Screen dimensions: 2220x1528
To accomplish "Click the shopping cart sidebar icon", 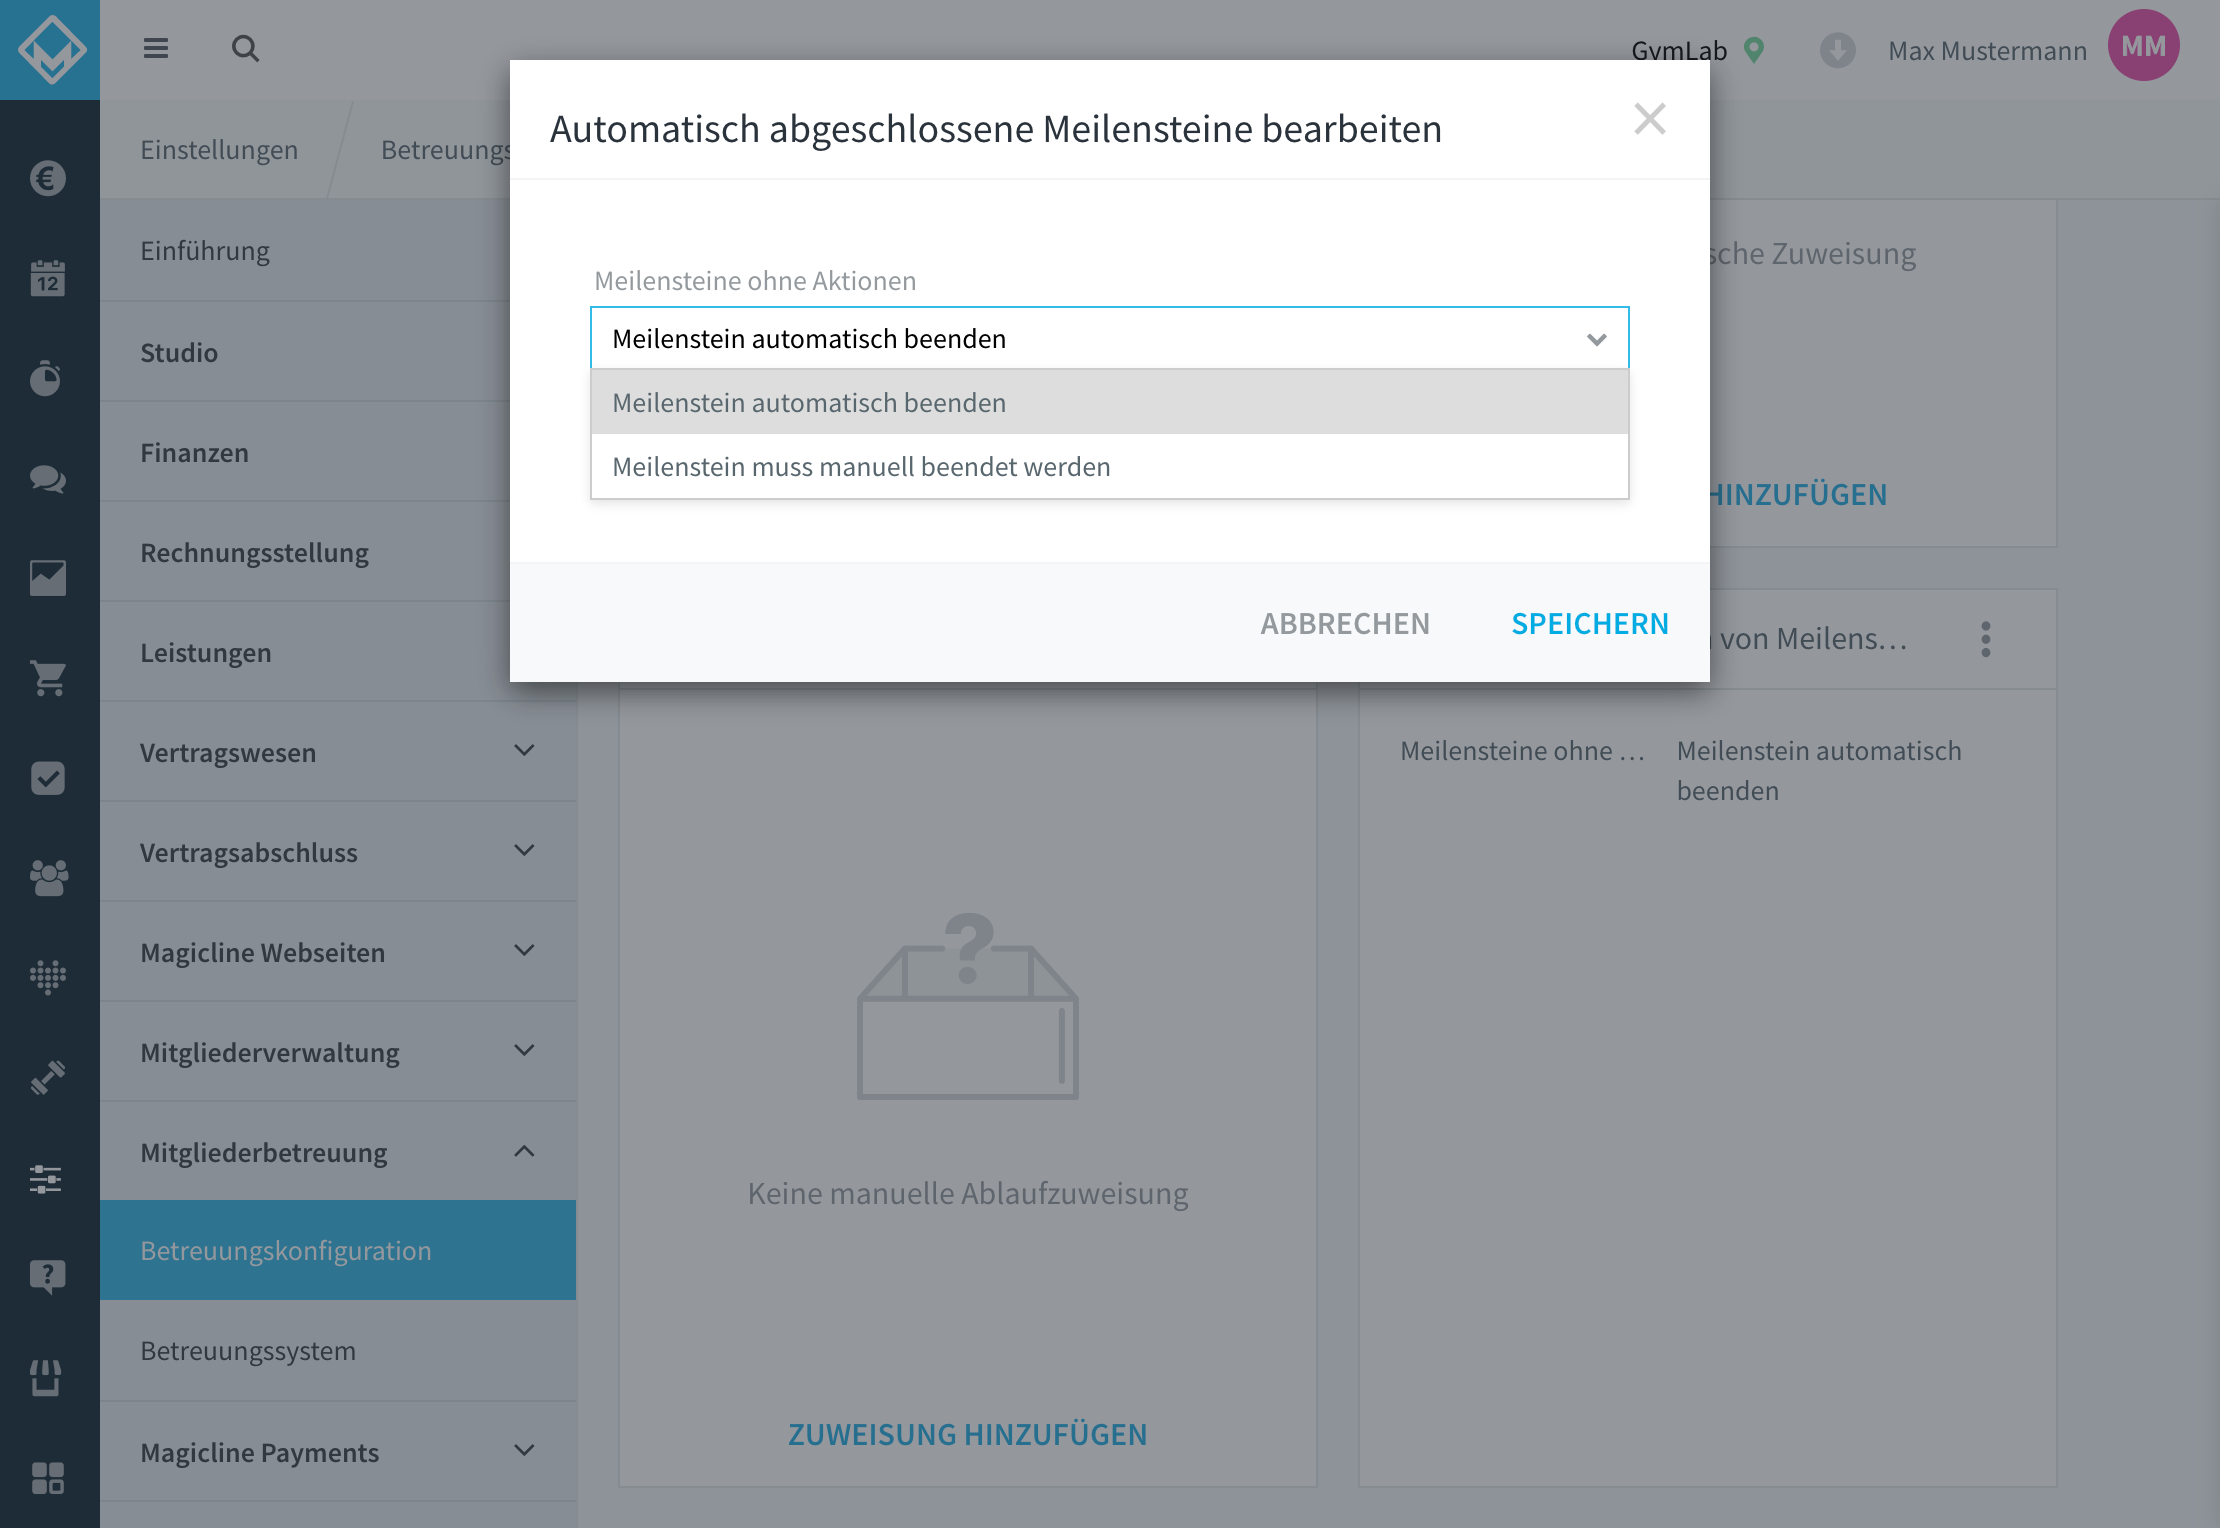I will (48, 678).
